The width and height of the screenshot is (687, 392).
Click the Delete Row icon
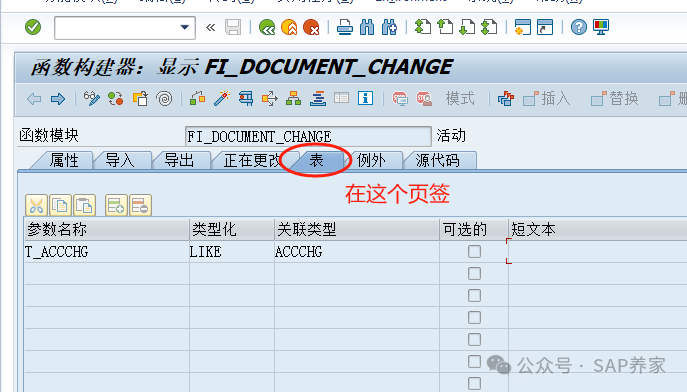(140, 205)
